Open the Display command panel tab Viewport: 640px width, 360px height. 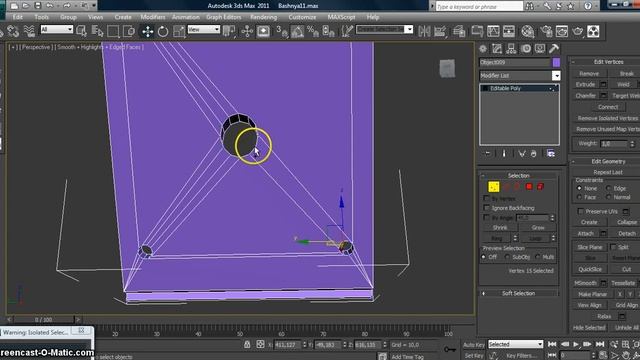pyautogui.click(x=540, y=49)
